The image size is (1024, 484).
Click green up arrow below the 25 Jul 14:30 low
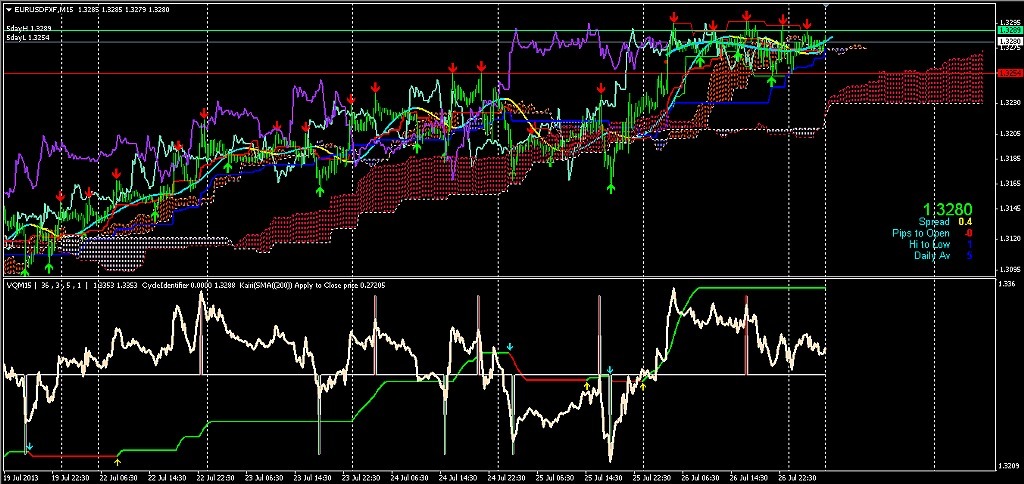[612, 185]
